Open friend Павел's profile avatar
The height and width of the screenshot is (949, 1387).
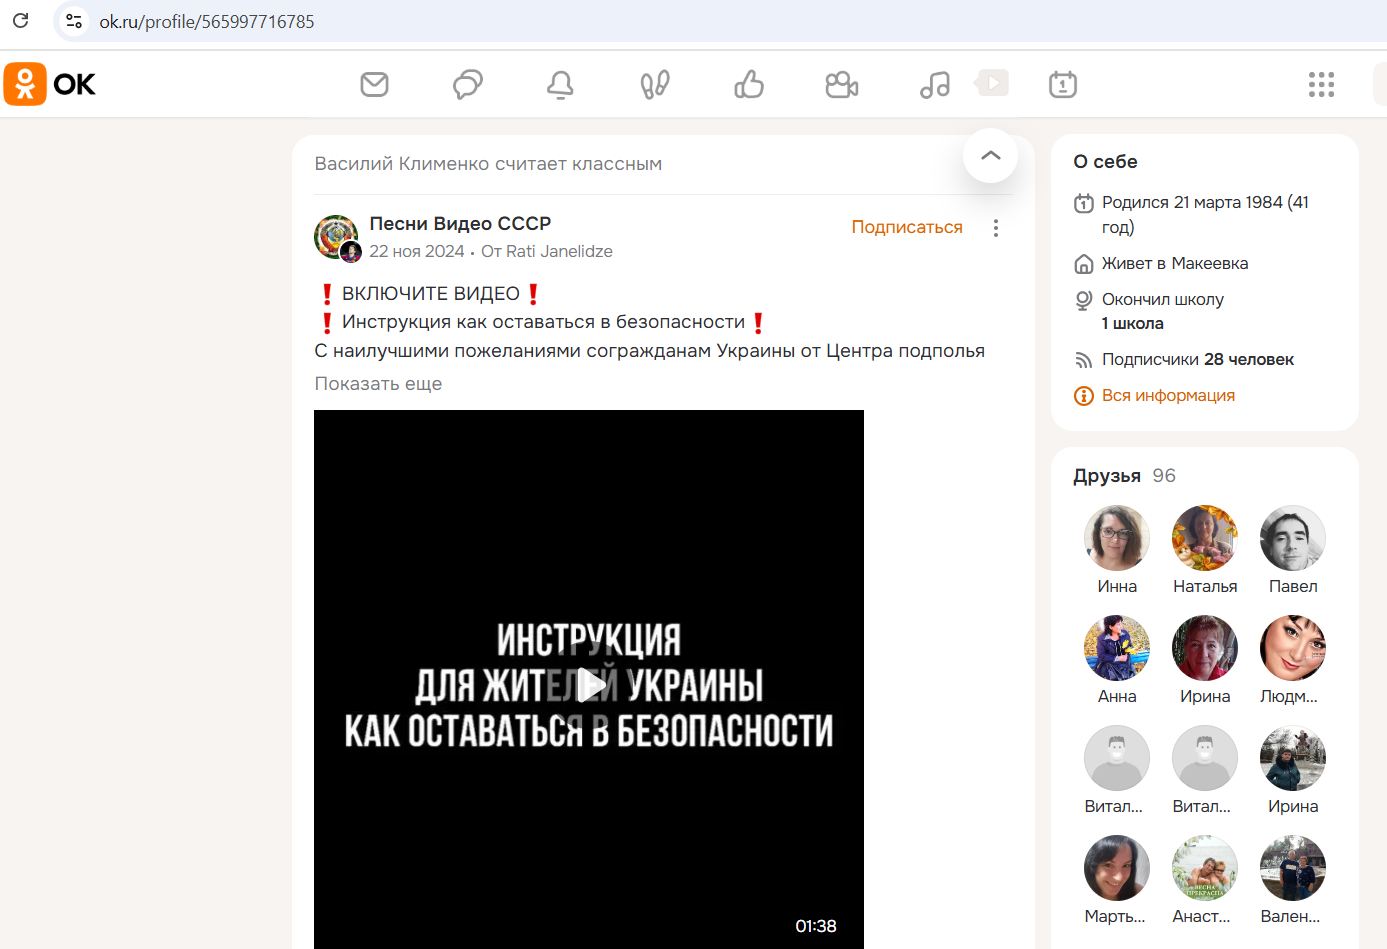tap(1292, 538)
